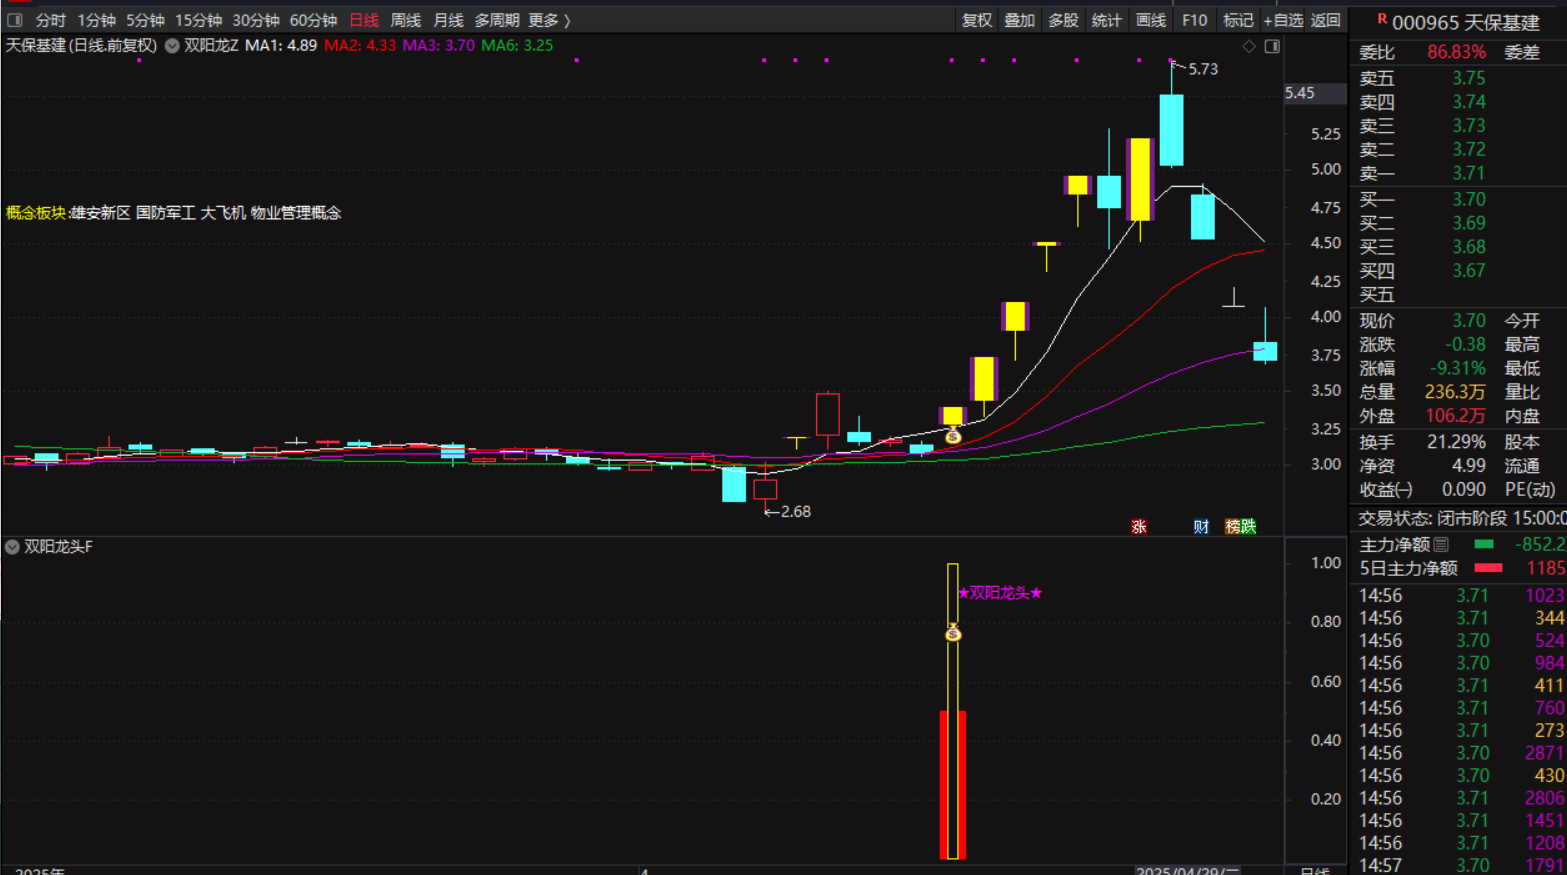
Task: Switch to the 分时 intraday tab
Action: (50, 20)
